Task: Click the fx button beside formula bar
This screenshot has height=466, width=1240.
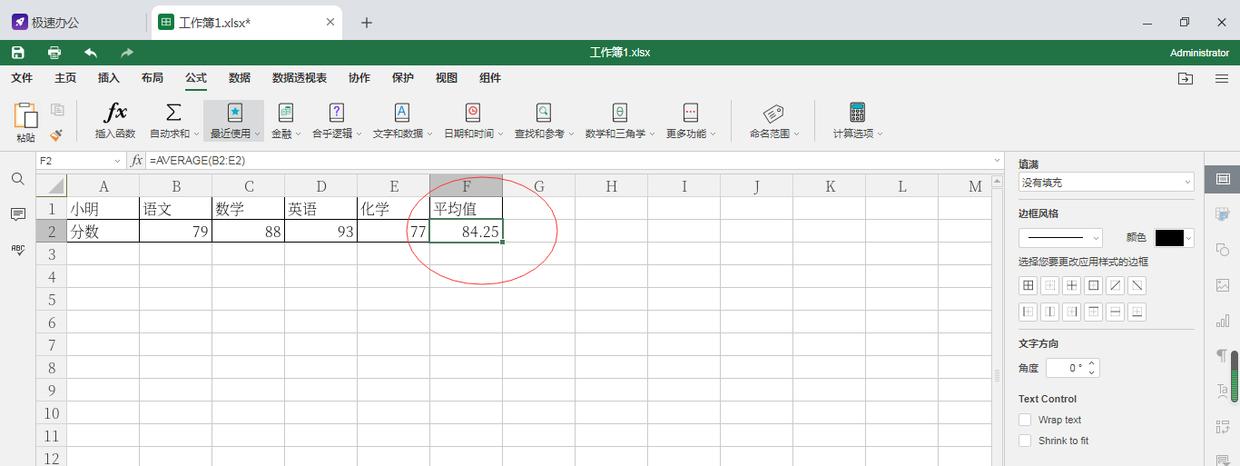Action: [x=137, y=160]
